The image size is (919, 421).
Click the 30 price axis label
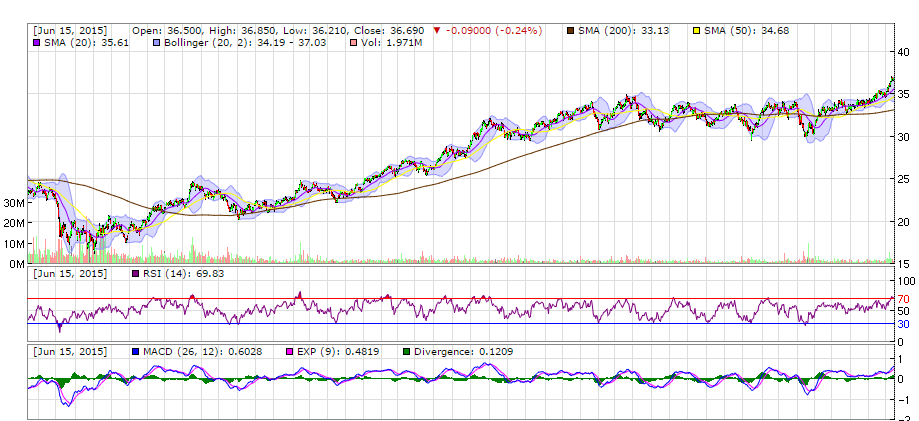click(x=903, y=137)
